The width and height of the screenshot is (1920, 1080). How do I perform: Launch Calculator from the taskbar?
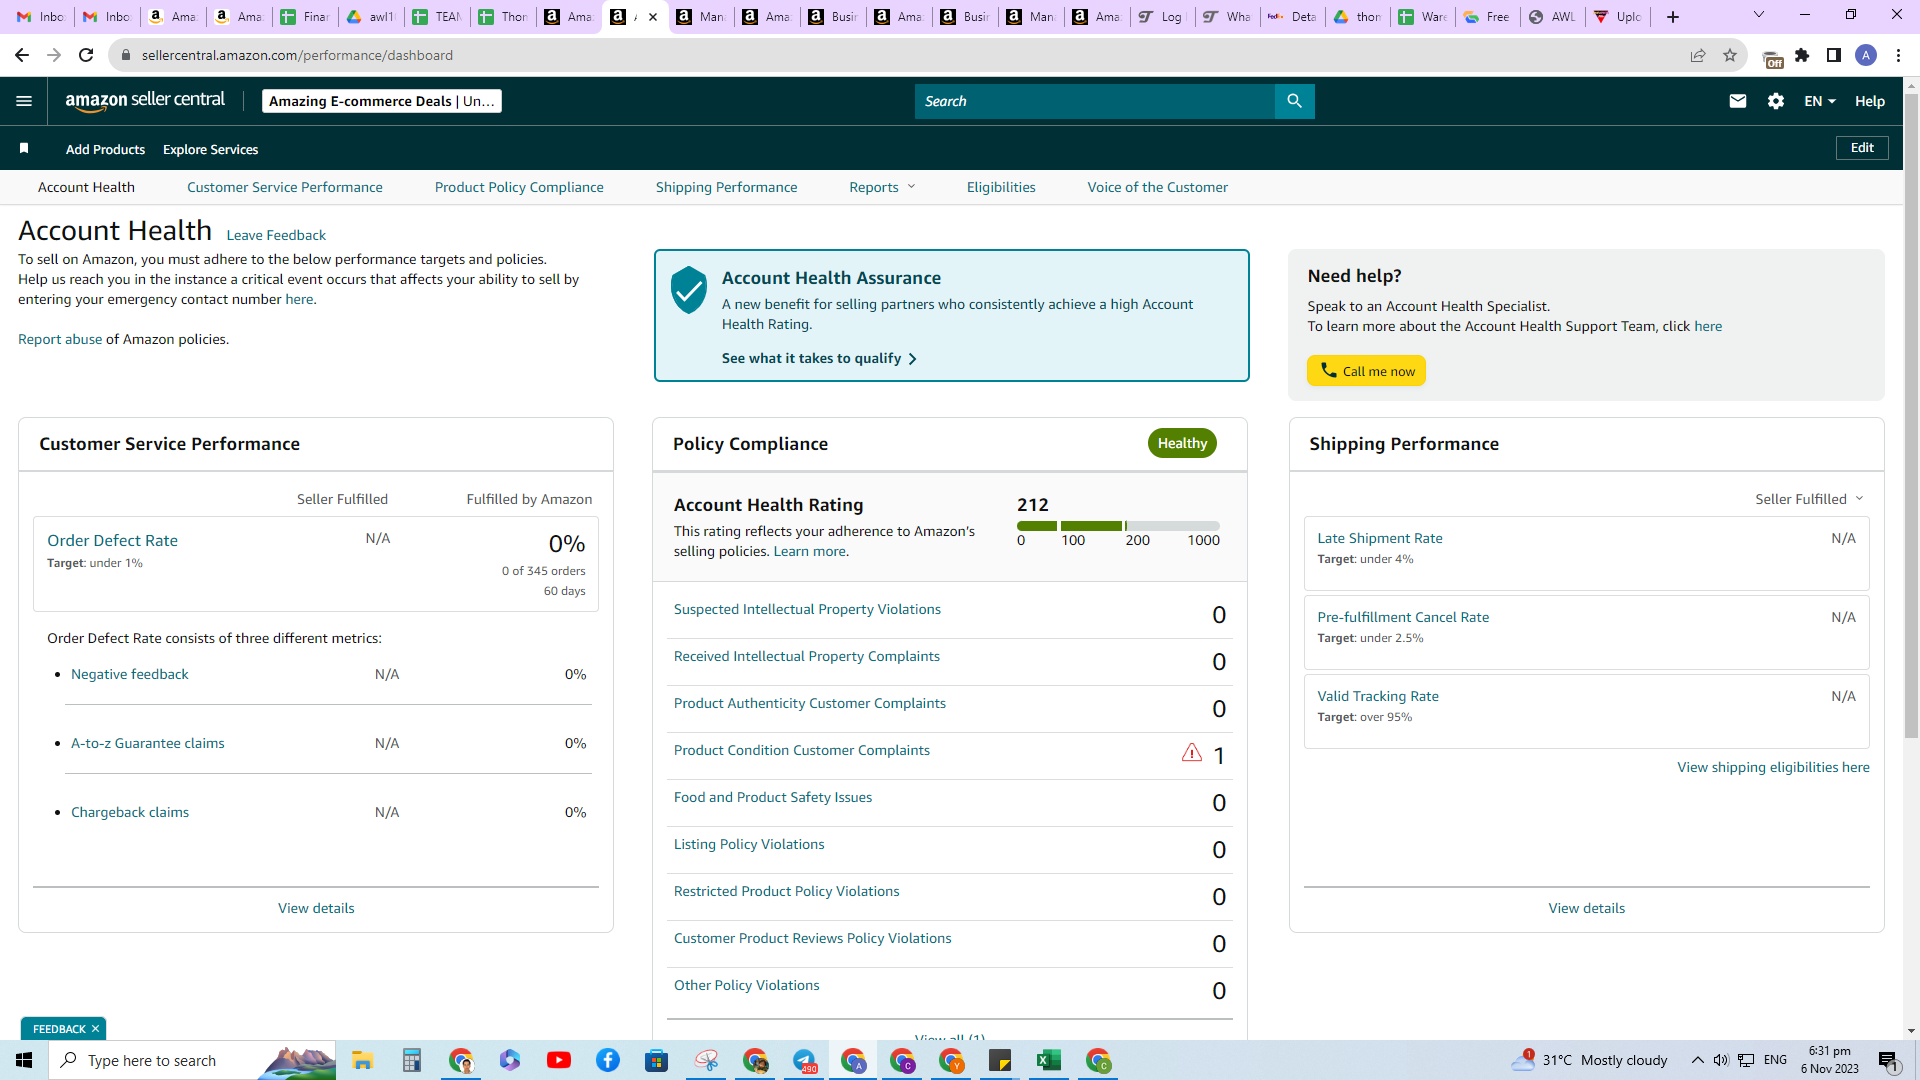(x=412, y=1060)
